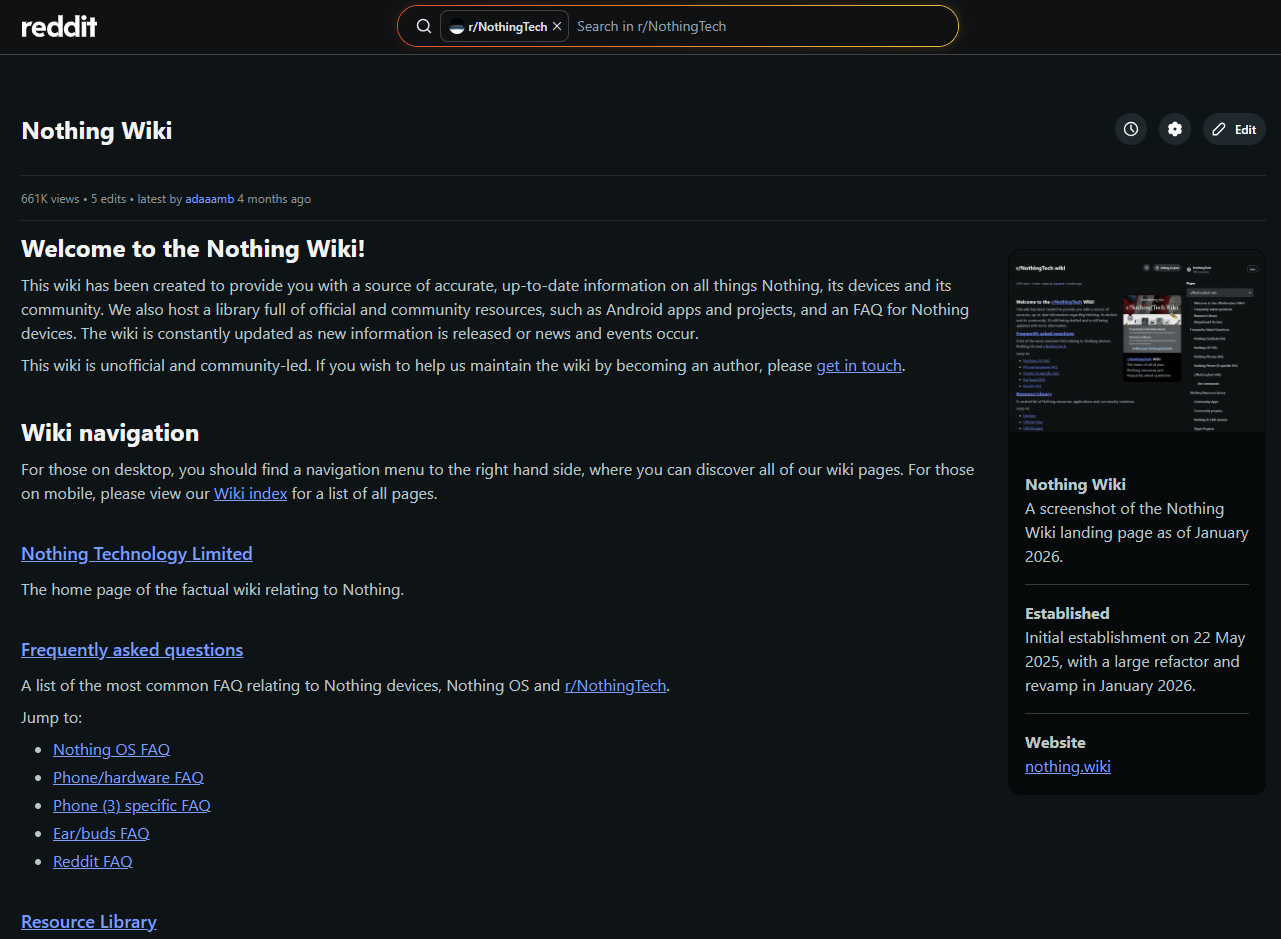Open the Reddit home logo
Screen dimensions: 1281x939
pos(59,27)
